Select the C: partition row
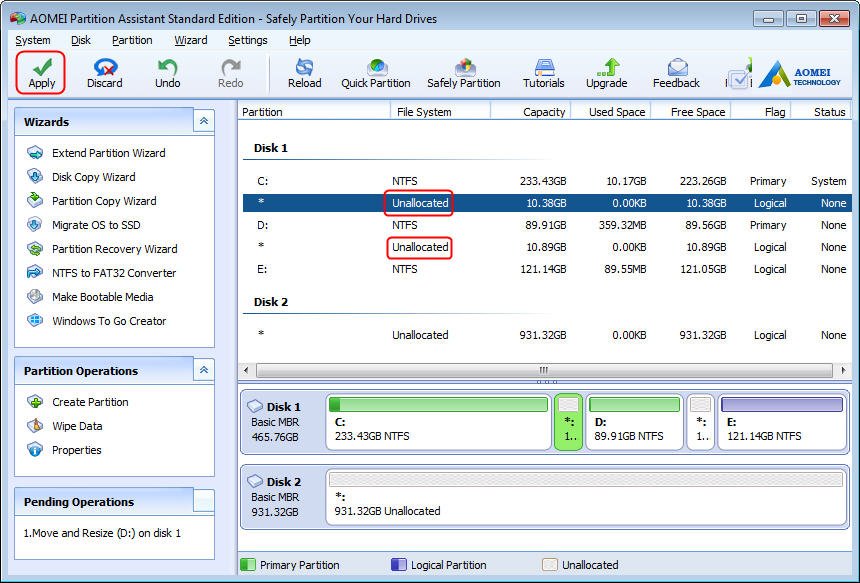 [x=547, y=181]
